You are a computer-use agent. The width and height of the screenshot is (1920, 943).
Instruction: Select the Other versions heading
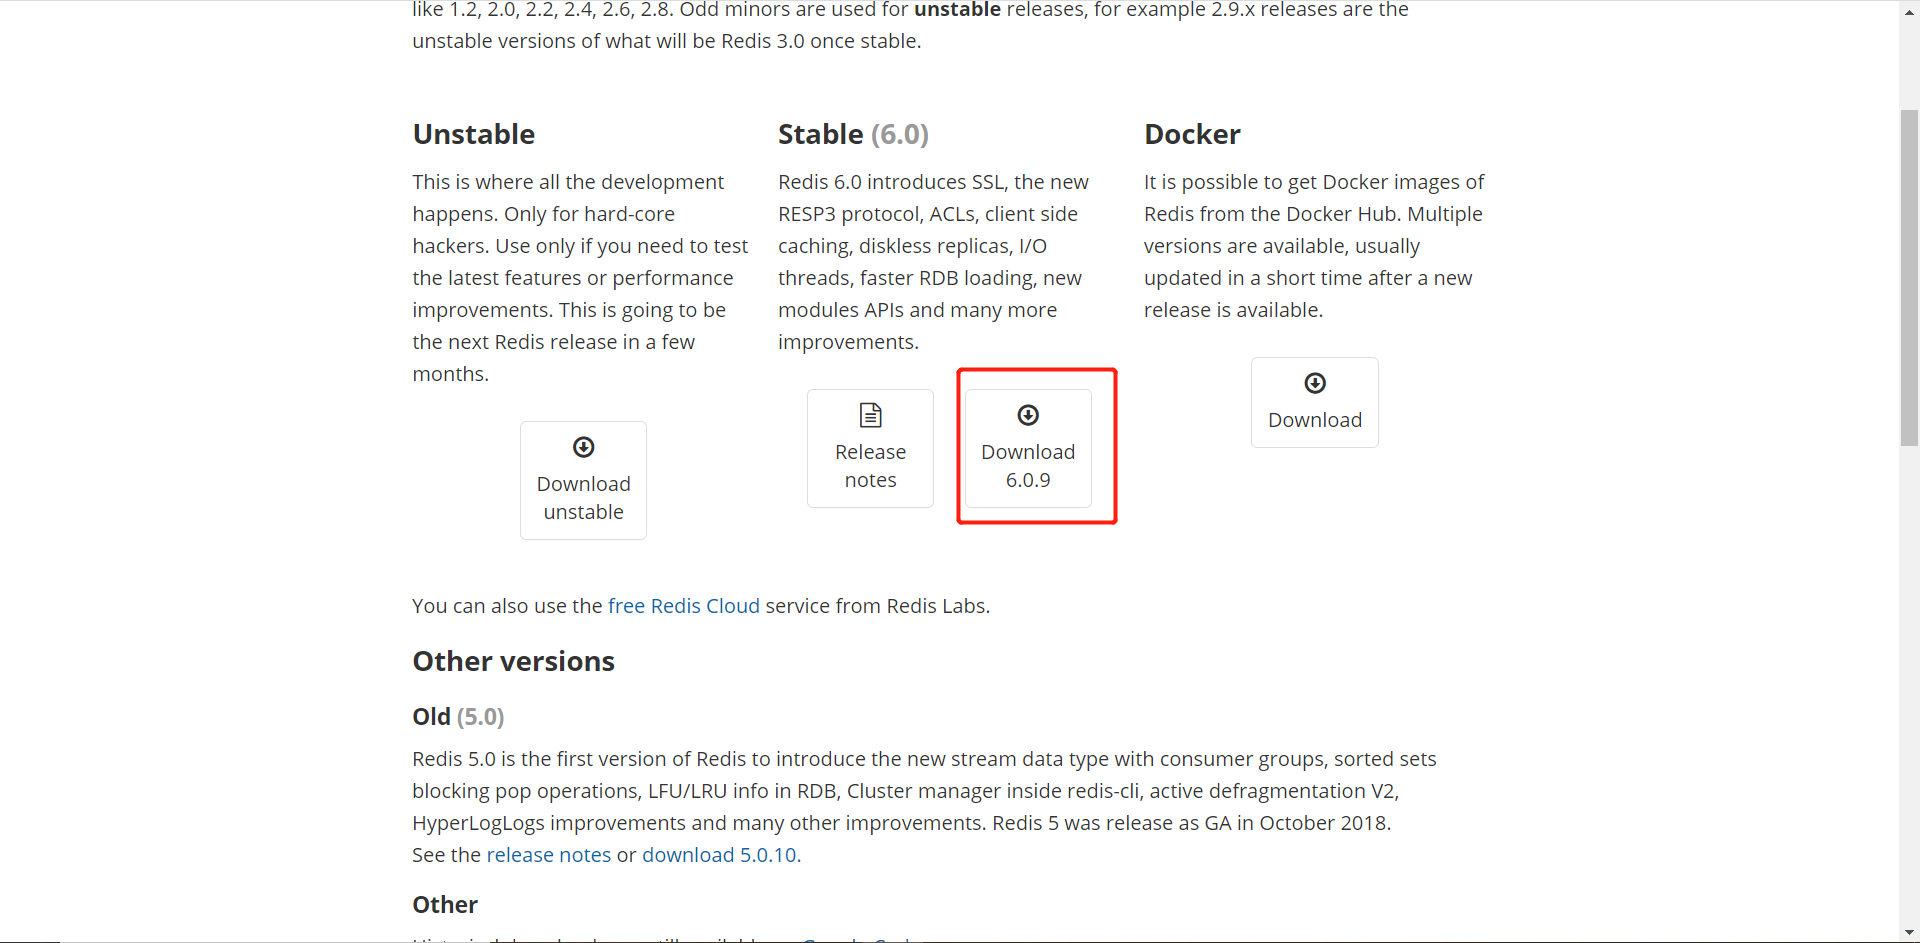[514, 661]
